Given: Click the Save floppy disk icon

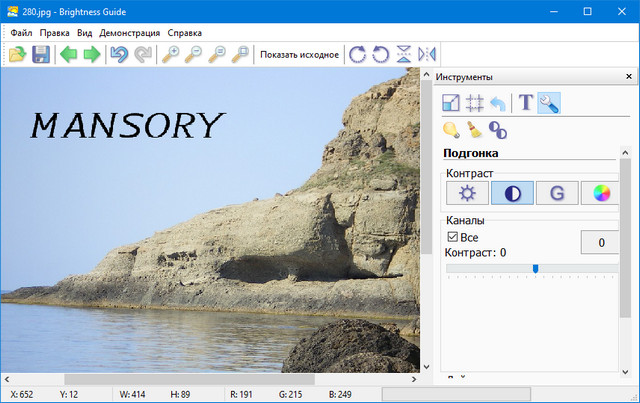Looking at the screenshot, I should point(41,54).
